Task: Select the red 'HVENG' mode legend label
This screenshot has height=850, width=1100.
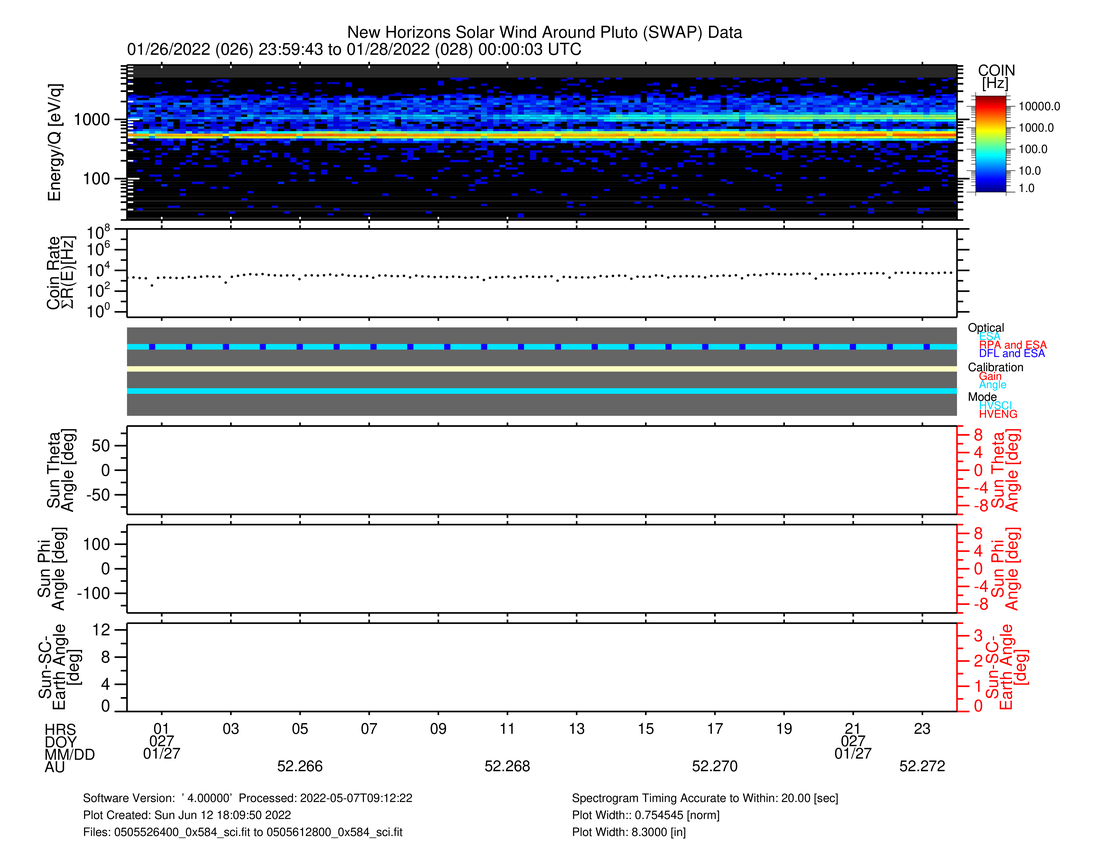Action: [x=1000, y=414]
